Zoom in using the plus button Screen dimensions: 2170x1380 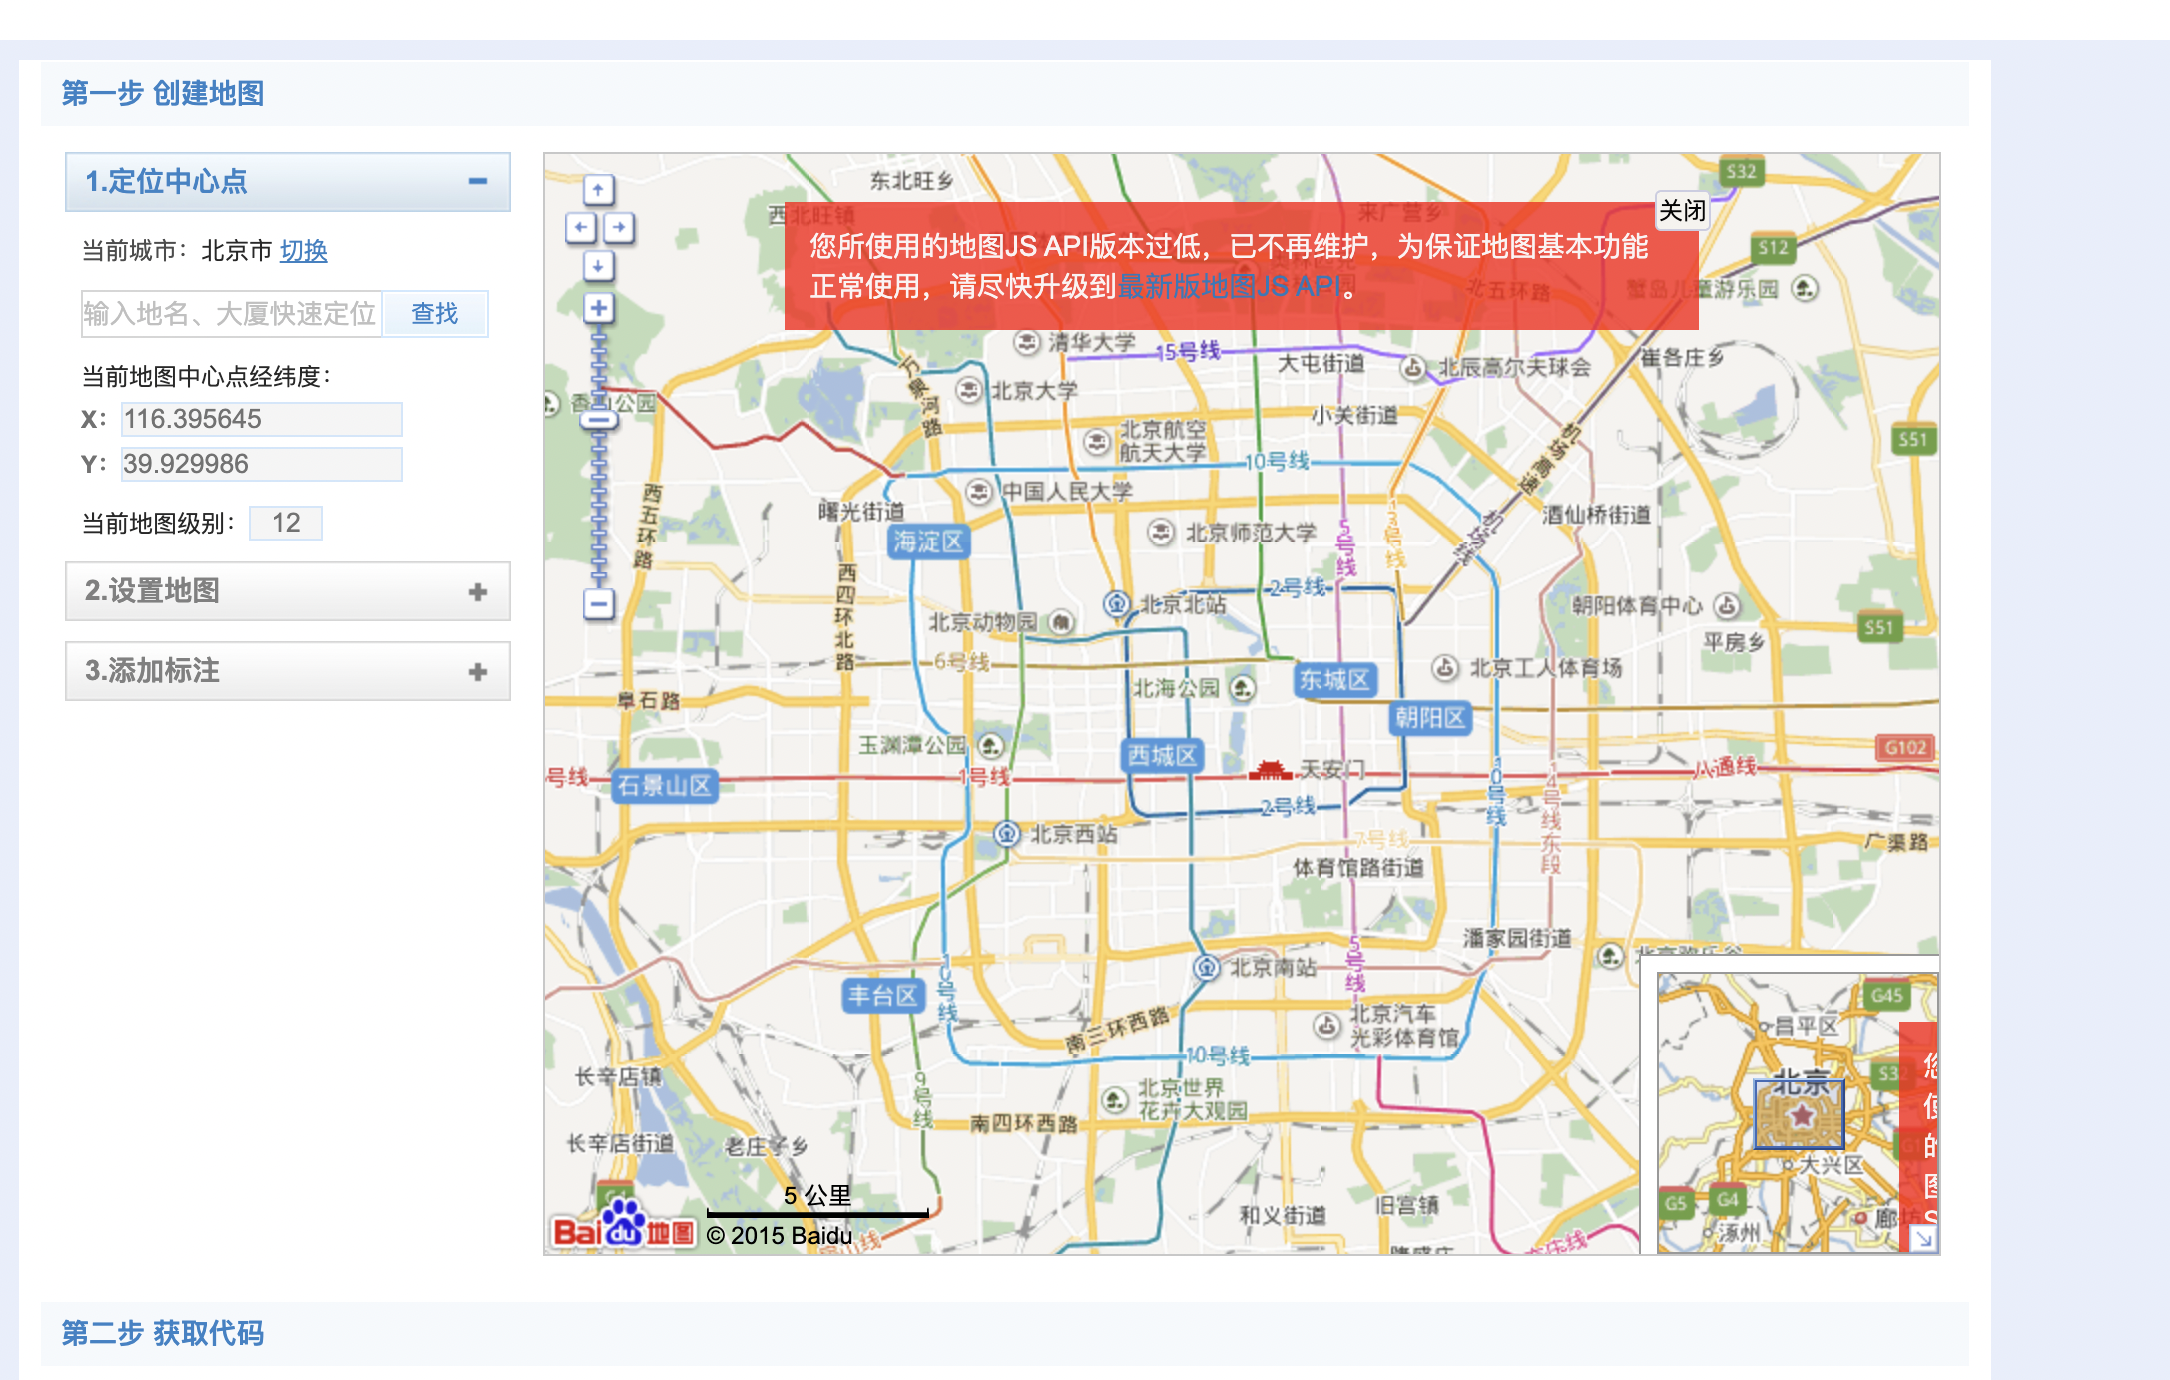[x=598, y=308]
